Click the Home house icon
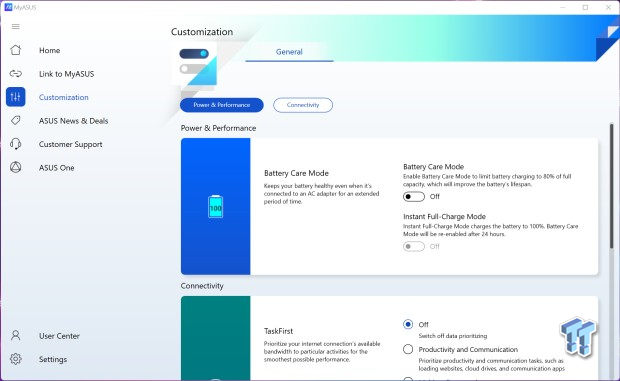 coord(16,50)
